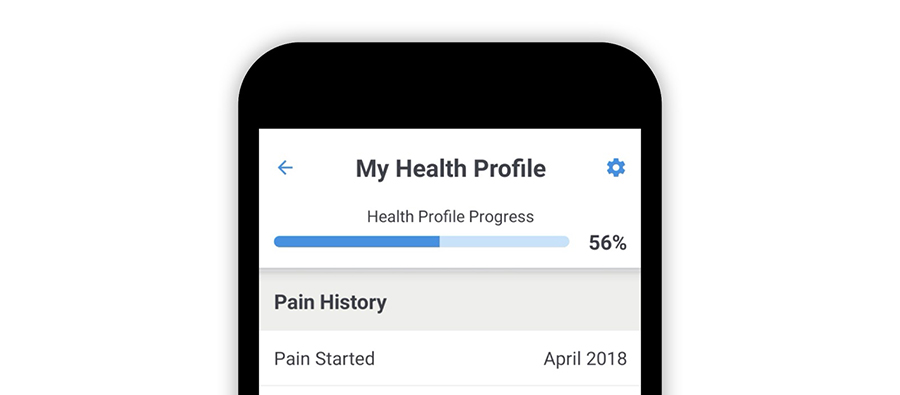Screen dimensions: 900x395
Task: Open the Pain History section header
Action: click(450, 301)
